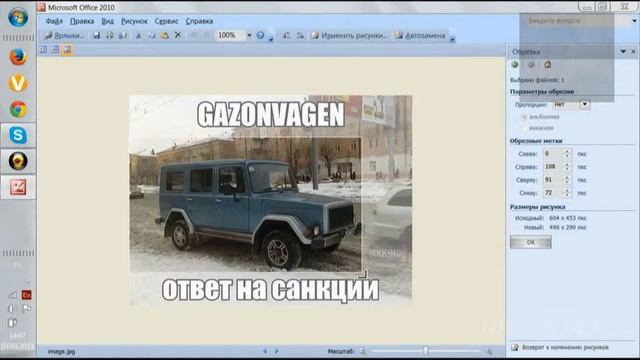
Task: Open the active Picture Manager taskbar icon
Action: tap(18, 187)
